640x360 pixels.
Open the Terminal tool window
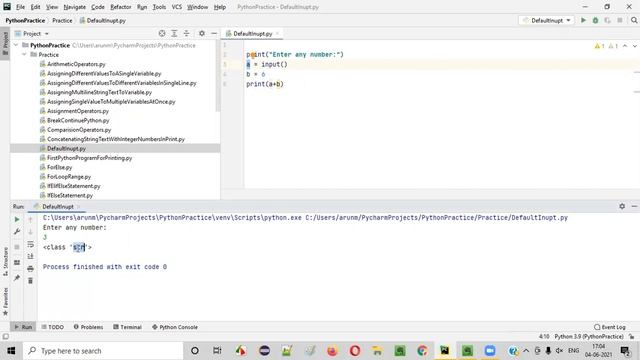pos(127,327)
